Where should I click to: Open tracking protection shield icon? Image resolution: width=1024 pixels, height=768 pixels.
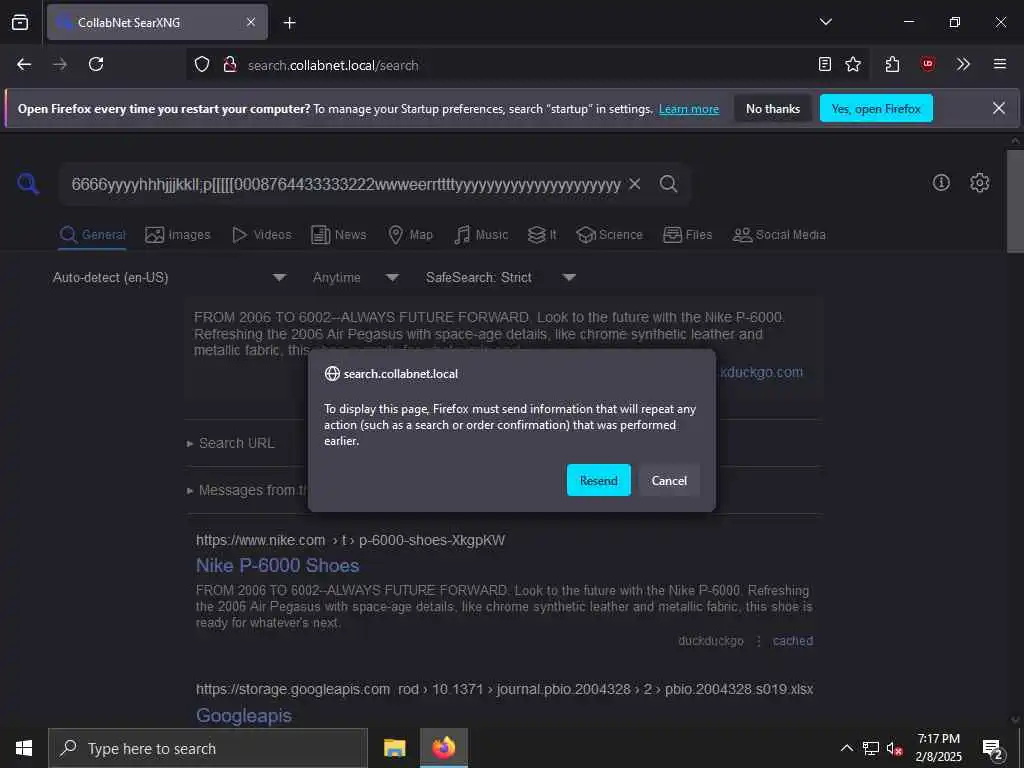202,65
